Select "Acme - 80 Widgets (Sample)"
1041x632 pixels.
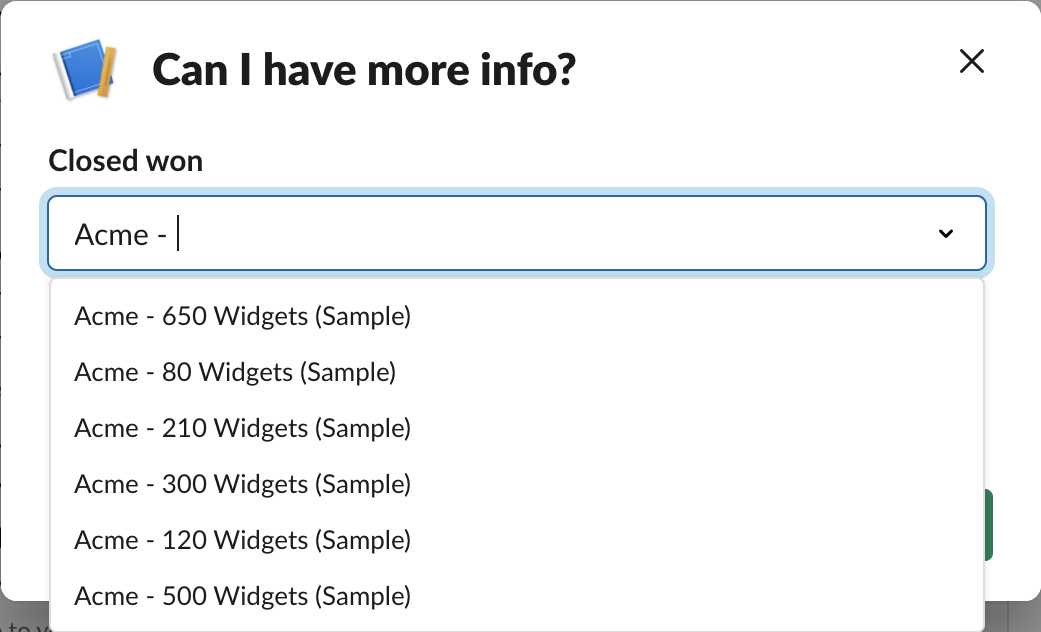pyautogui.click(x=235, y=371)
